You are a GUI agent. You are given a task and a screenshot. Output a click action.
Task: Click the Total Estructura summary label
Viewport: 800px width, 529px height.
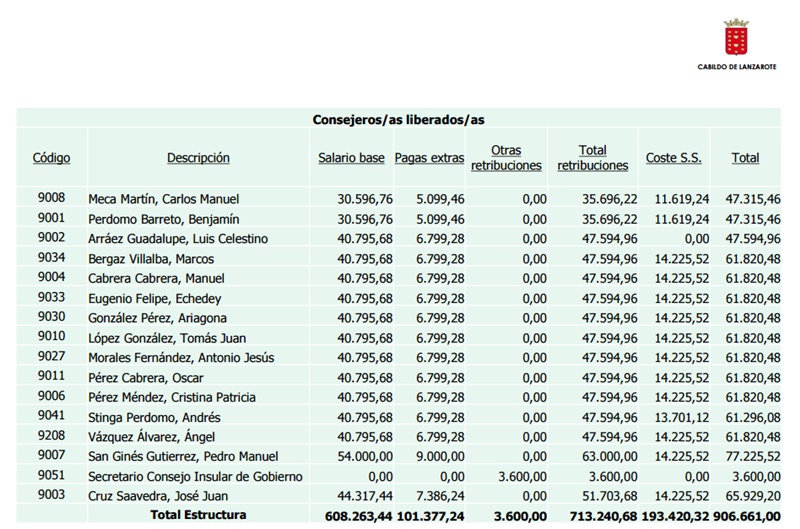pyautogui.click(x=197, y=516)
